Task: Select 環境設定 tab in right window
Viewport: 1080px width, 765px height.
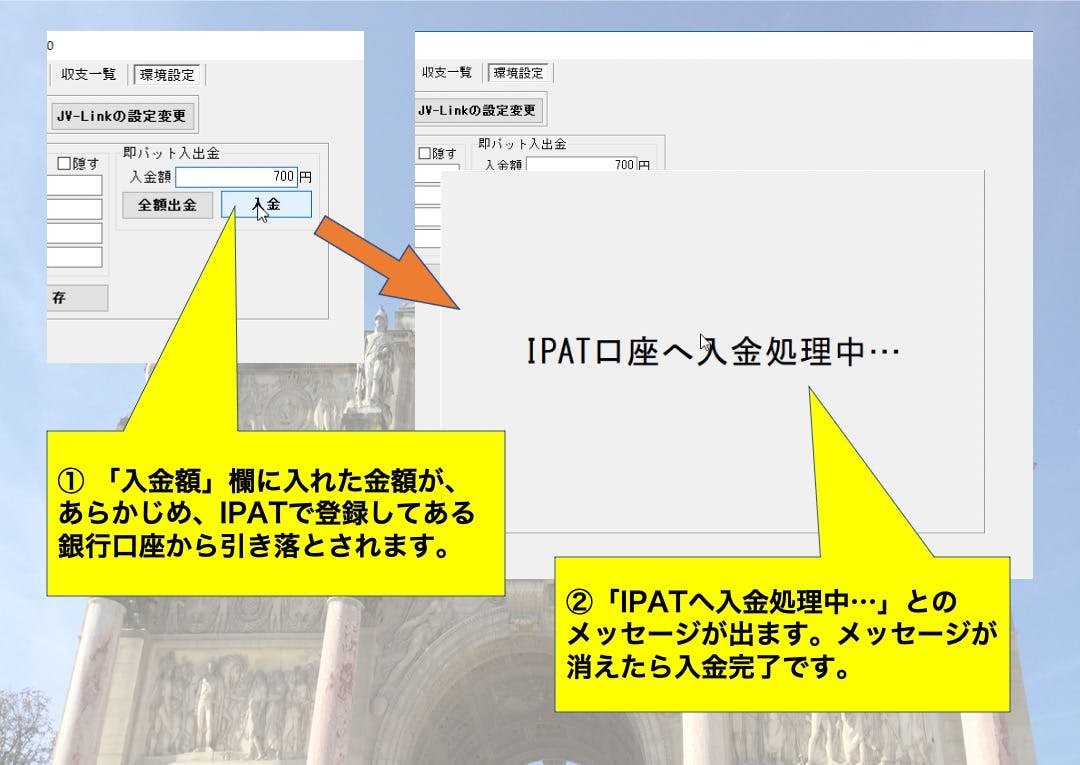Action: click(519, 72)
